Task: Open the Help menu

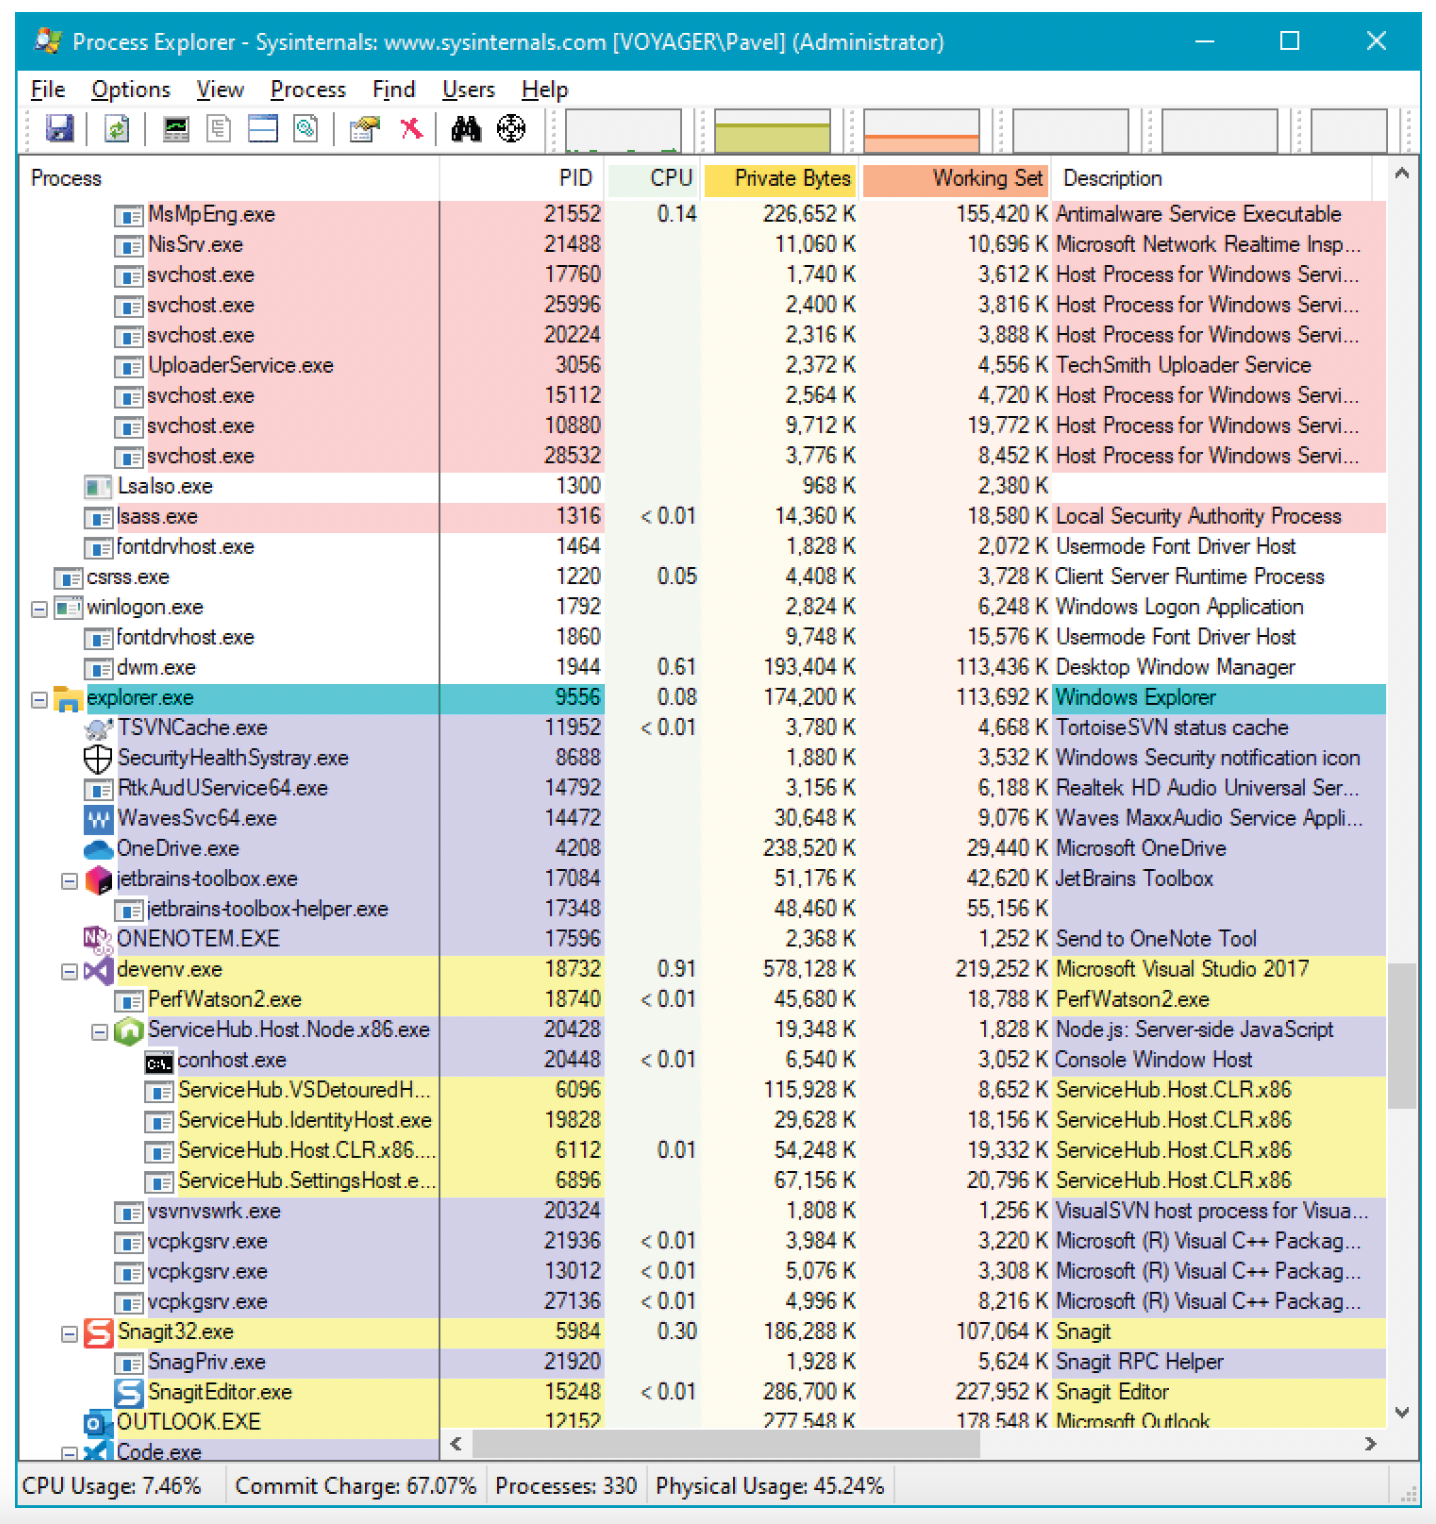Action: 545,89
